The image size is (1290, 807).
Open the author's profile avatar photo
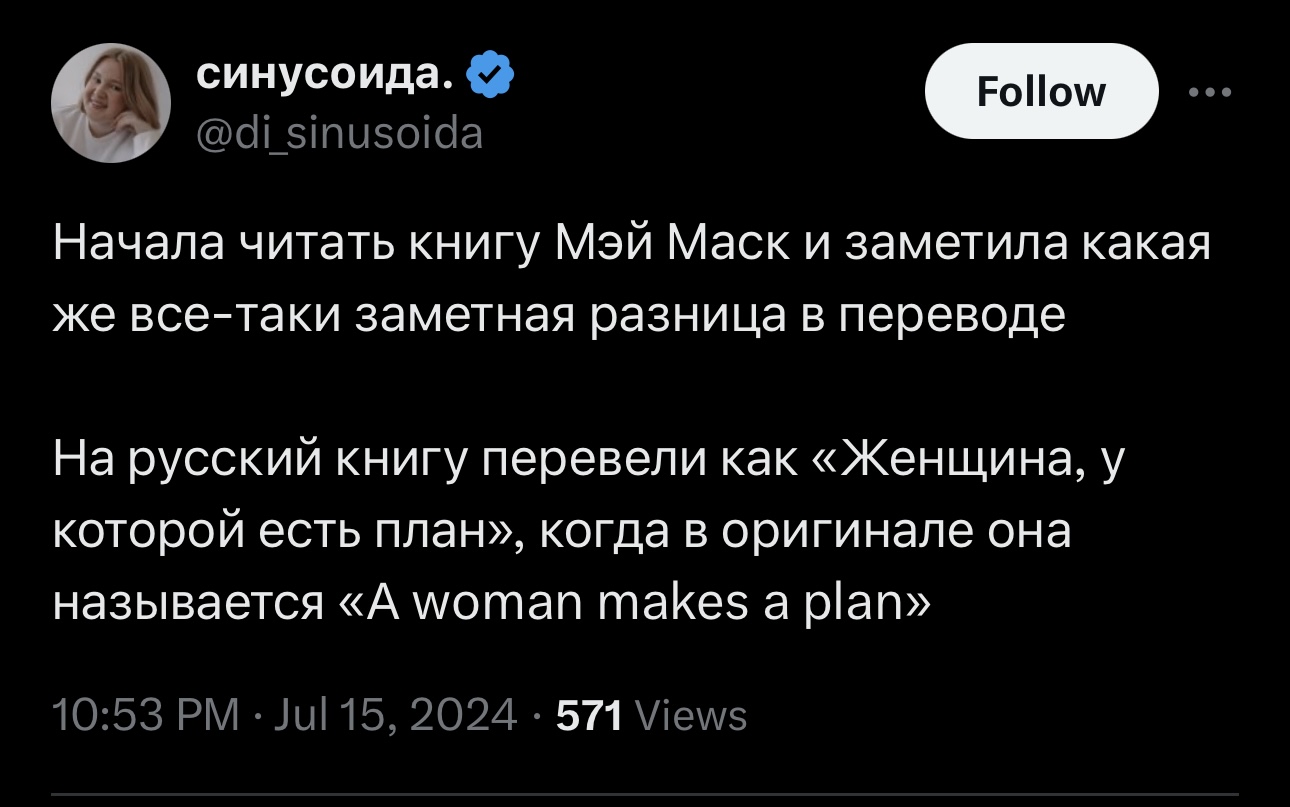click(112, 104)
